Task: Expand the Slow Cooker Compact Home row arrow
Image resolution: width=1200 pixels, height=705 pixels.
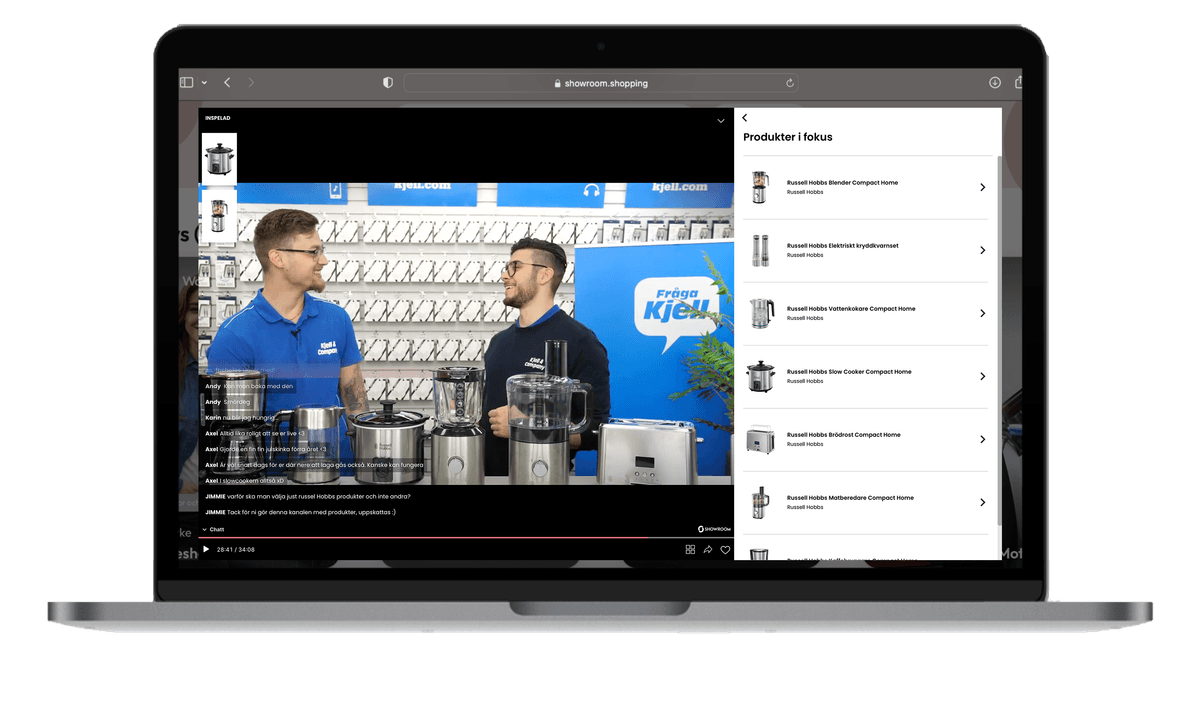Action: pos(983,376)
